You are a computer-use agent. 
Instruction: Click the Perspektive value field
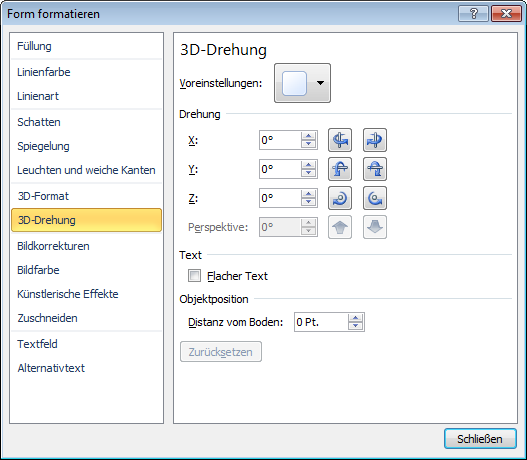280,227
